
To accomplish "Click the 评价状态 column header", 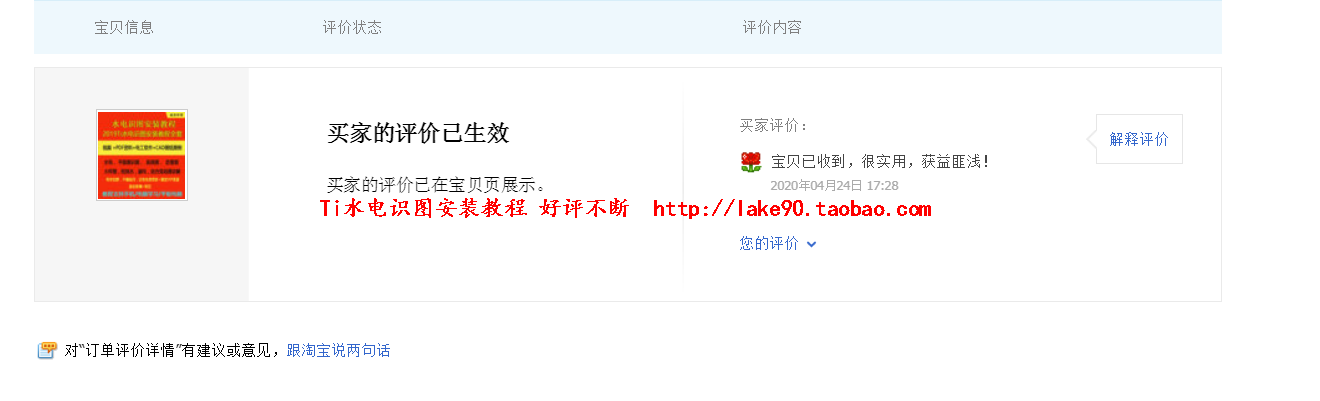I will tap(352, 27).
